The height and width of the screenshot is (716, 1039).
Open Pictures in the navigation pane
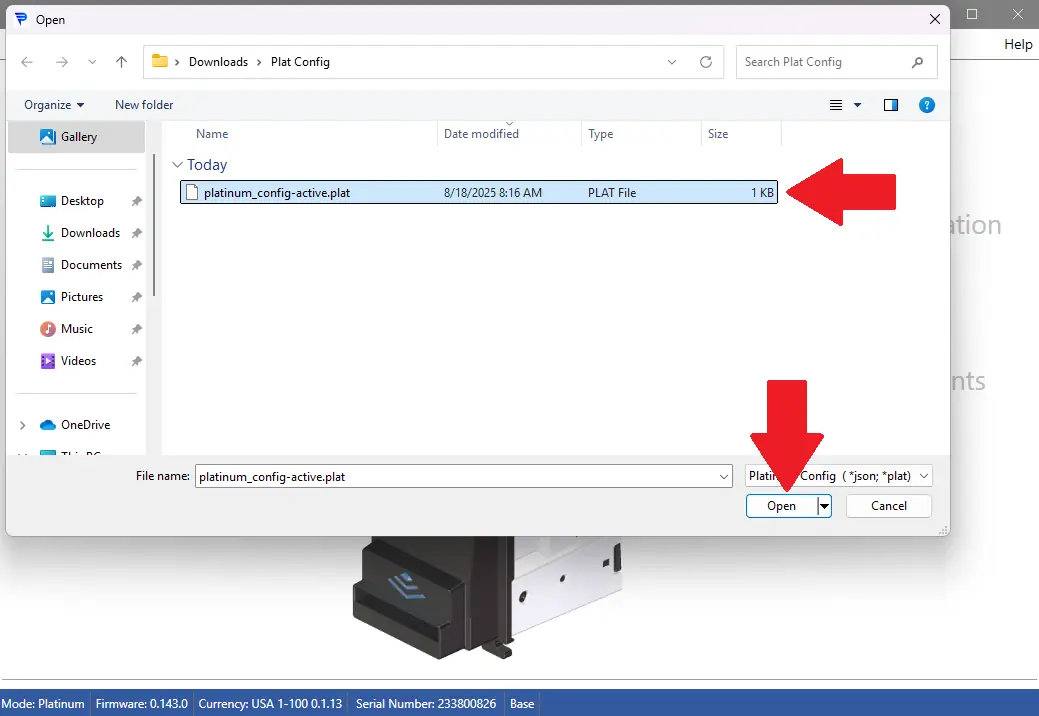click(82, 297)
